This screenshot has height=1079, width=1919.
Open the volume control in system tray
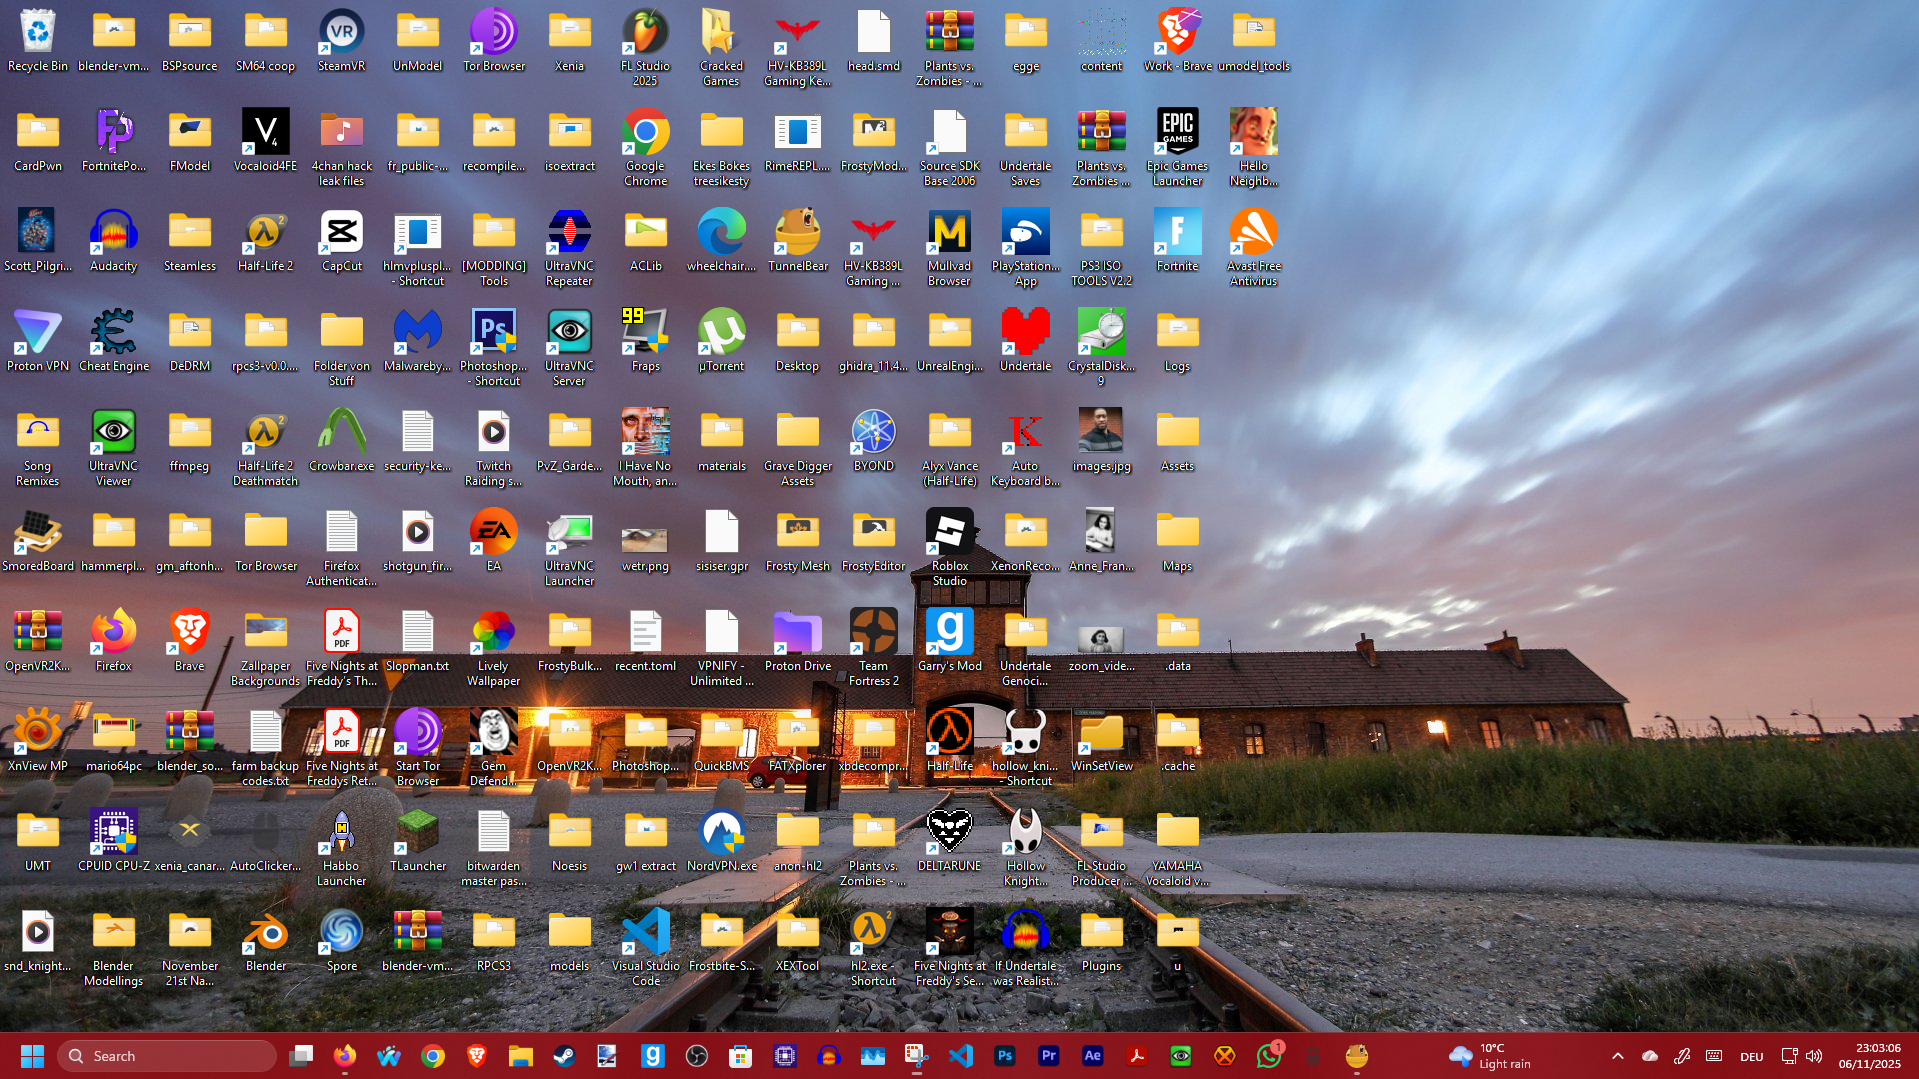(1814, 1056)
